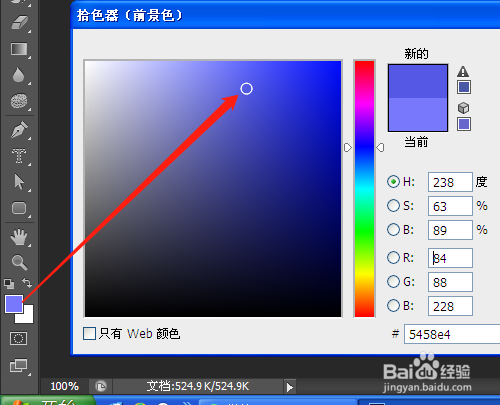Click the hex field showing 5458e4
This screenshot has width=500, height=405.
click(x=452, y=334)
